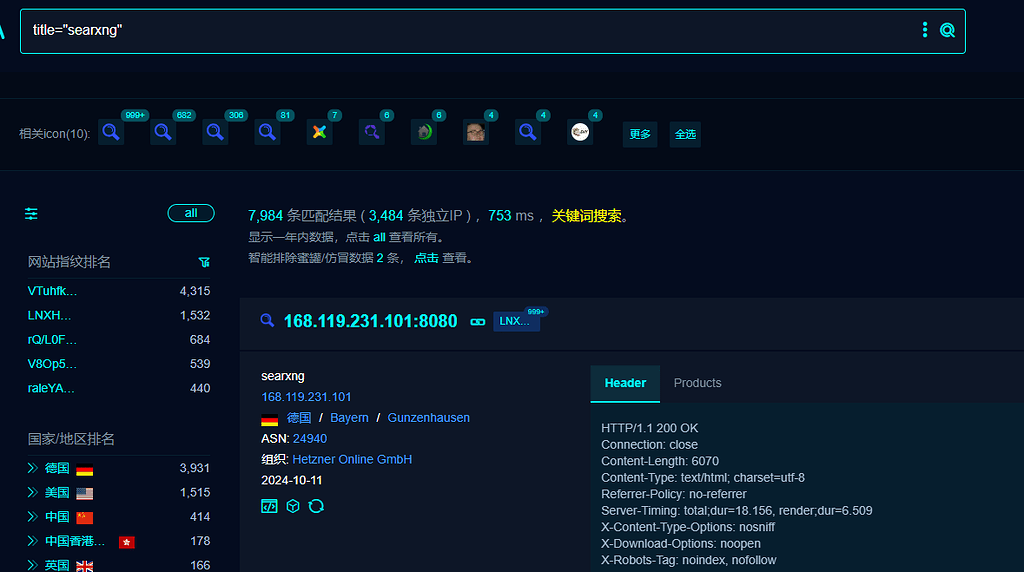View website source code icon under date
1024x572 pixels.
click(x=269, y=506)
